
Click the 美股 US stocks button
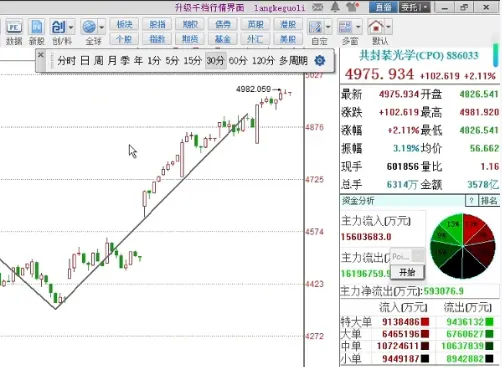tap(288, 39)
